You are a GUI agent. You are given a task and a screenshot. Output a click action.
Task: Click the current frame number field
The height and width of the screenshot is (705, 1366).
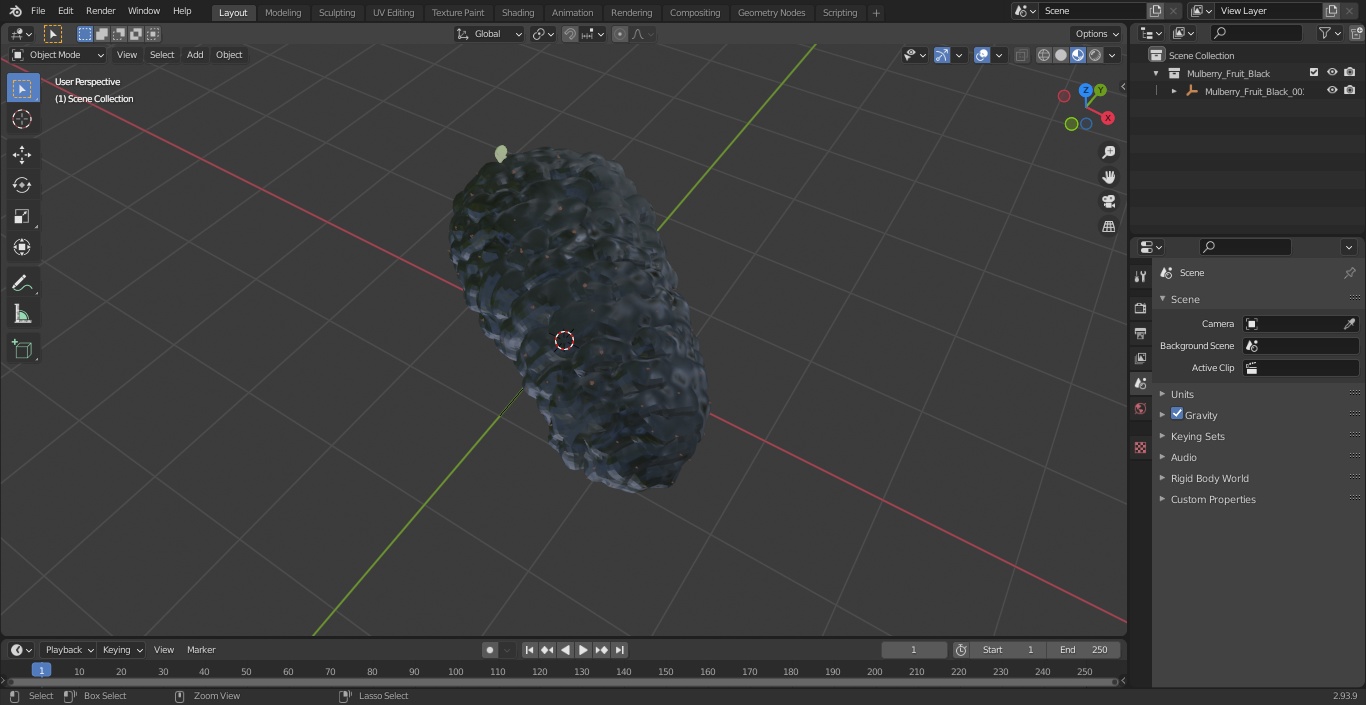click(x=913, y=650)
